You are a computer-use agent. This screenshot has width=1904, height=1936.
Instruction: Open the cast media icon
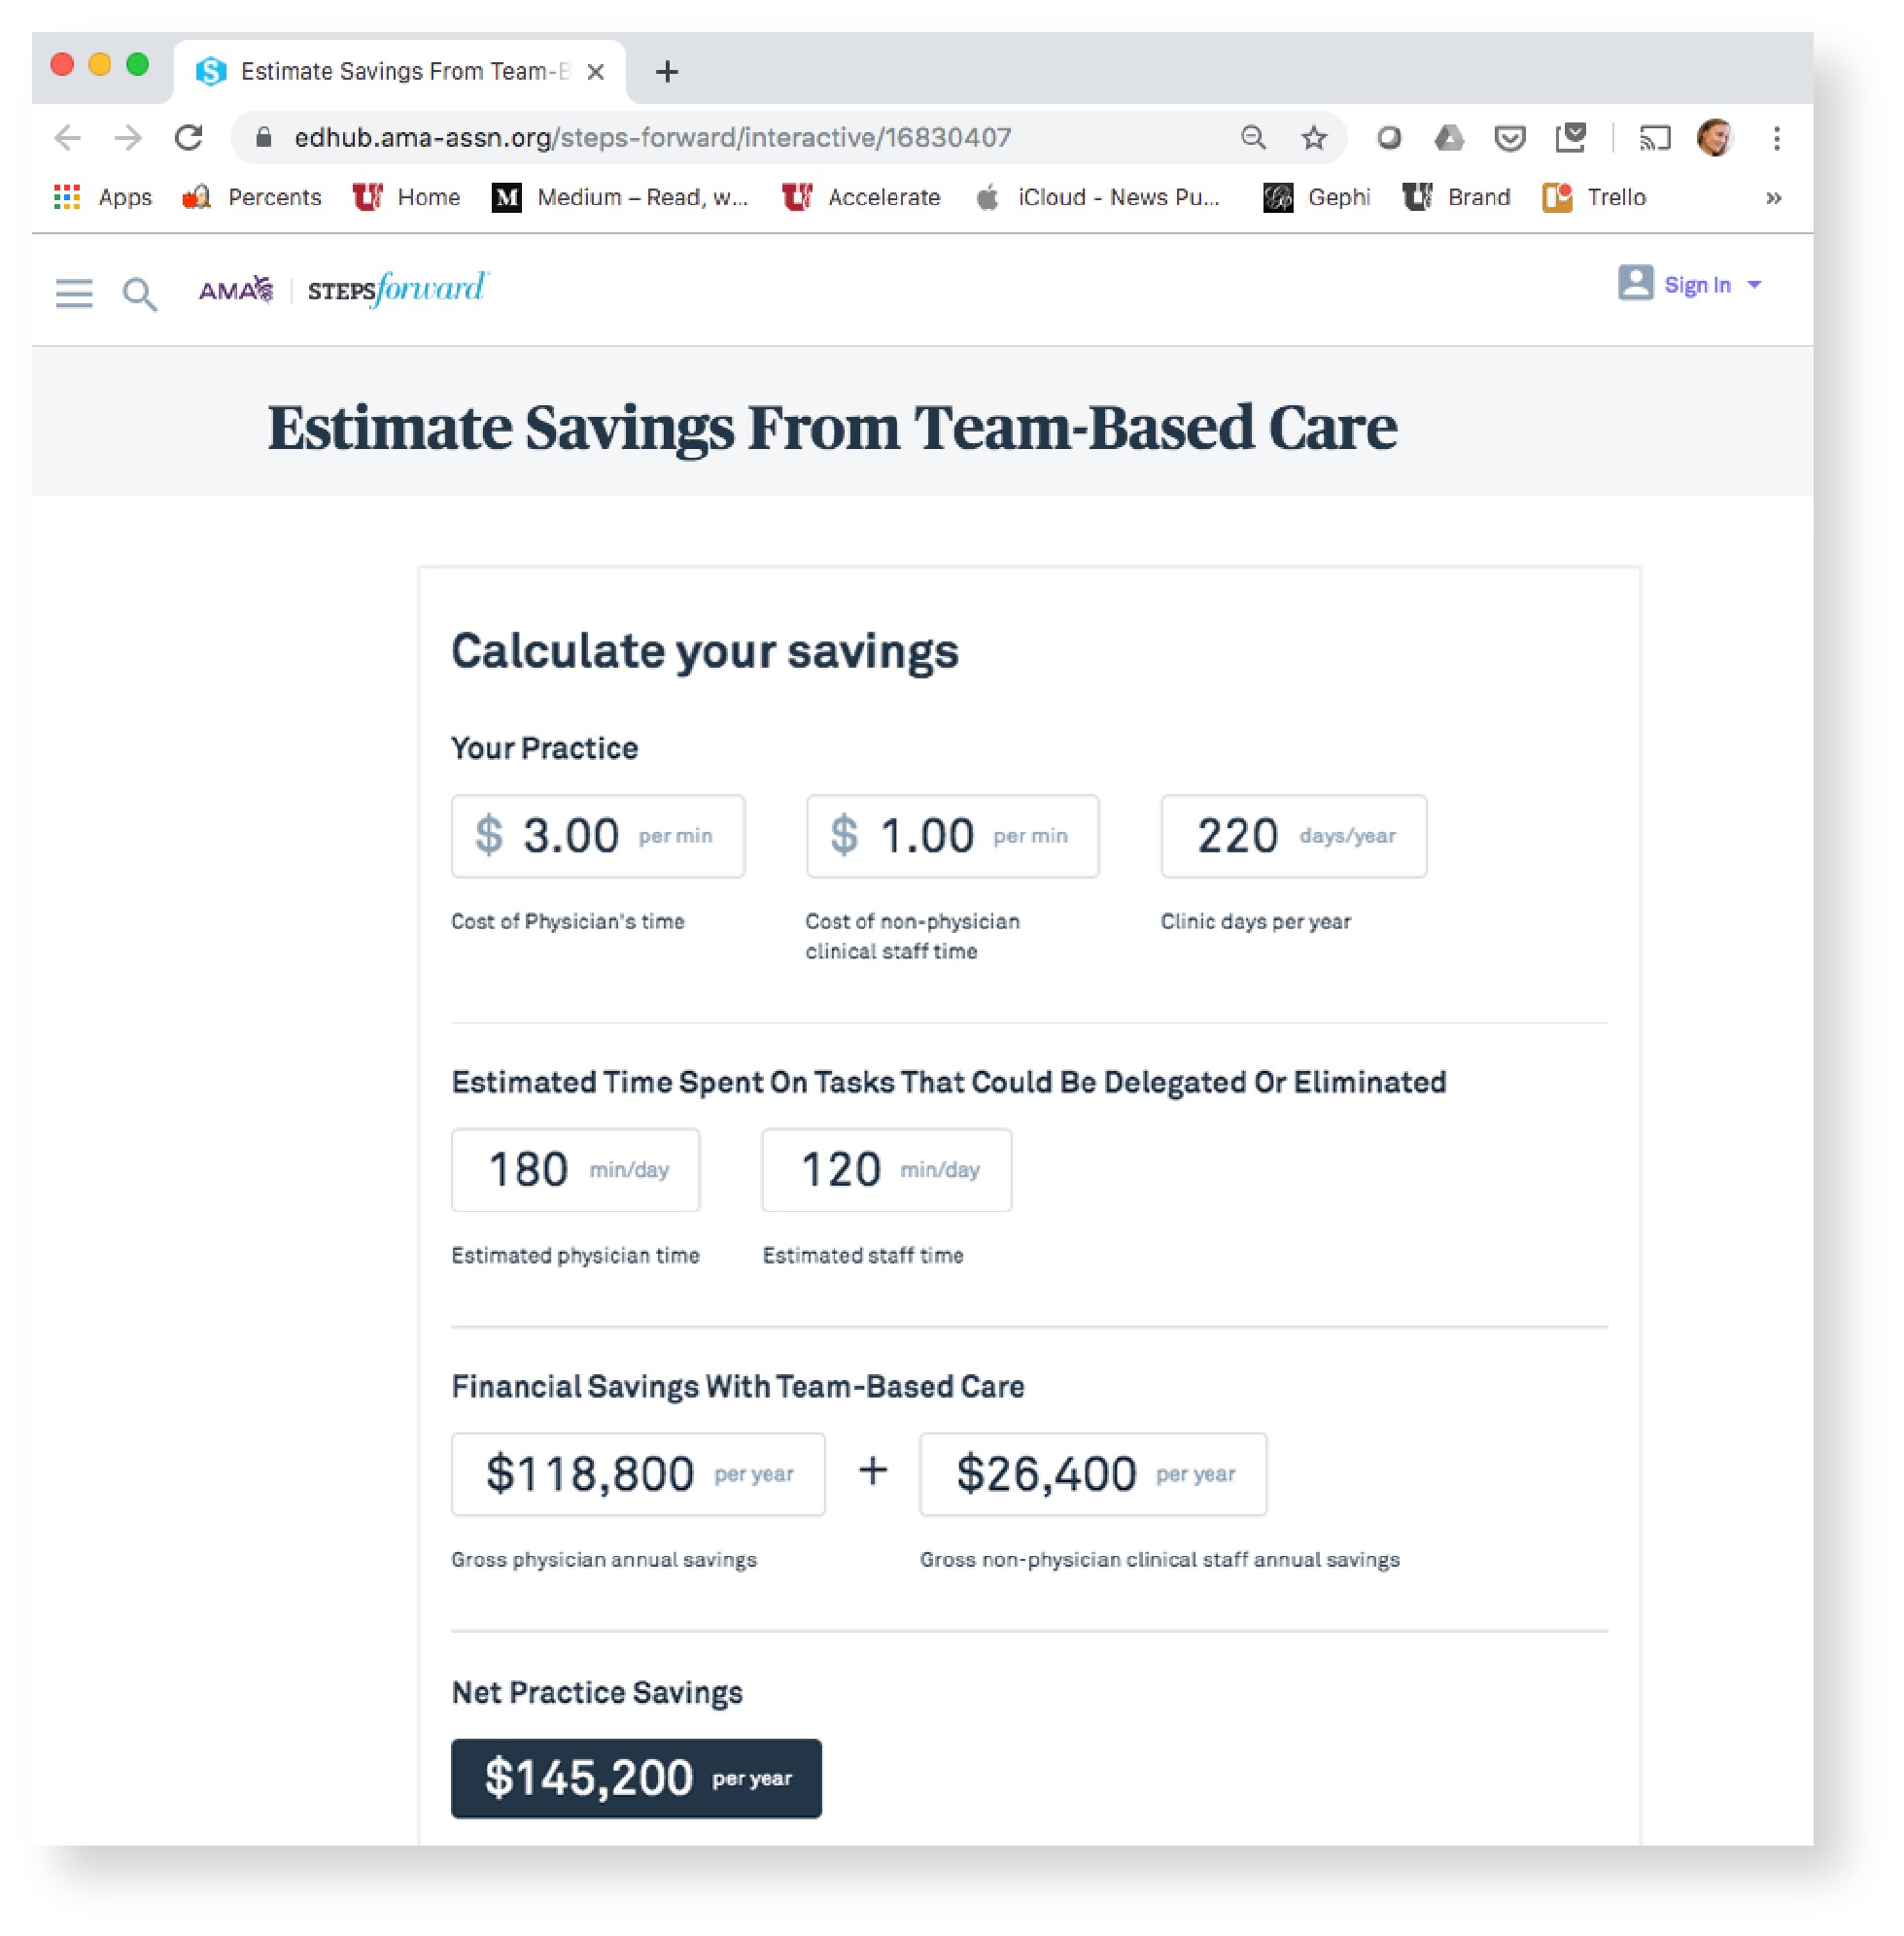[x=1655, y=138]
